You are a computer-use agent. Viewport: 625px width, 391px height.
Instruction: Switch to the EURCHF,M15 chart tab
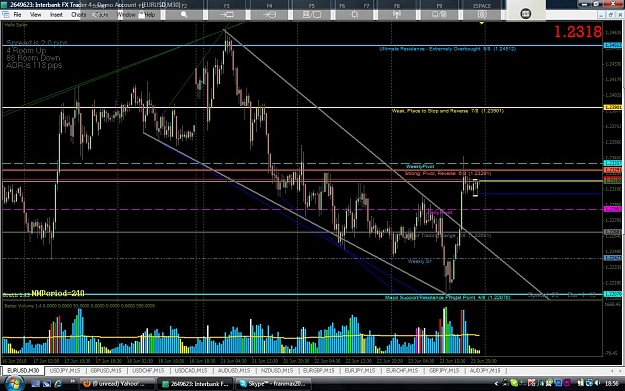click(x=402, y=371)
